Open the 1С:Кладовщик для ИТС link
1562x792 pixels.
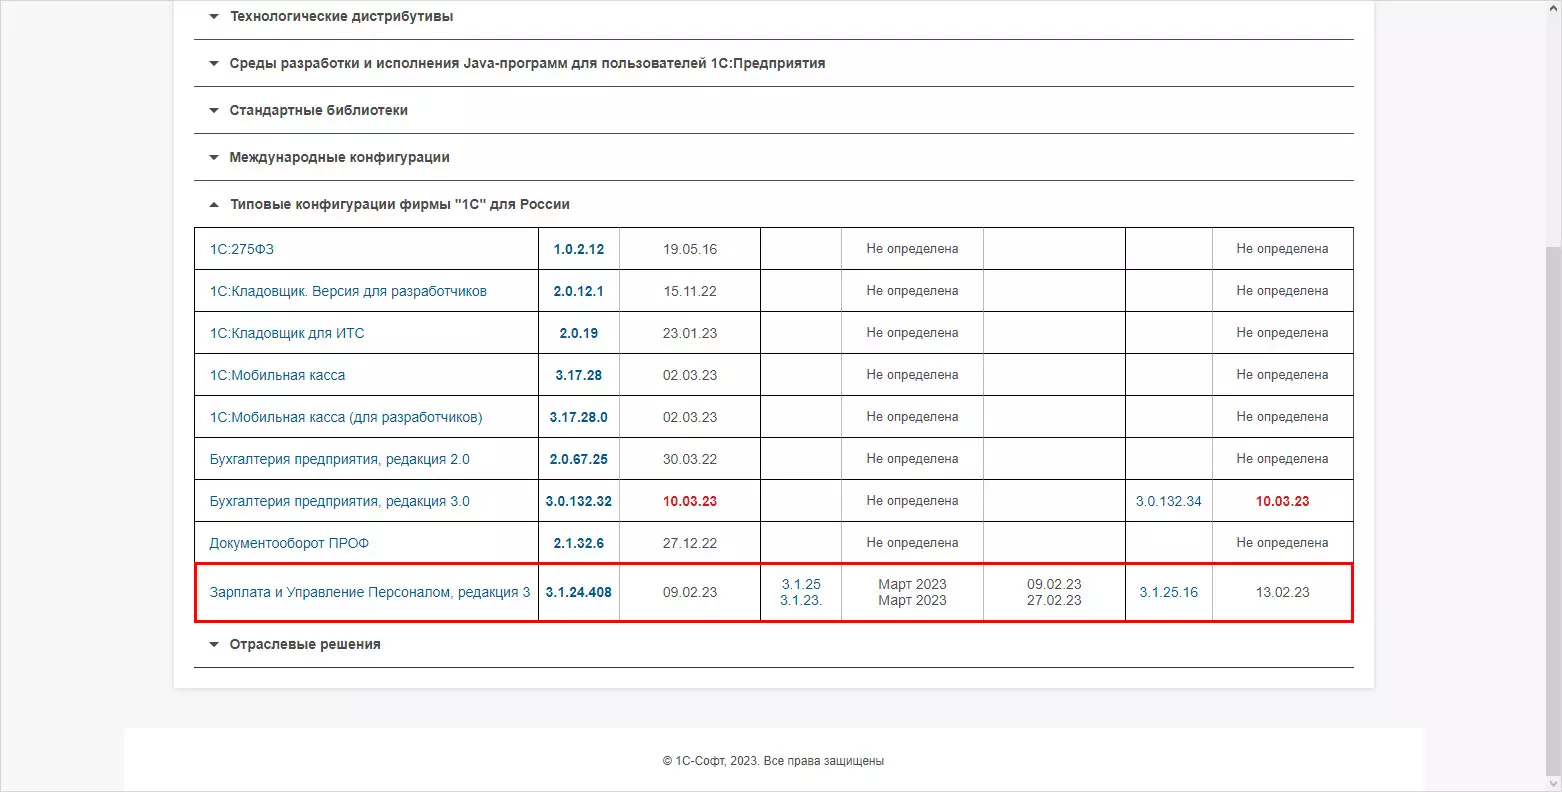[287, 333]
